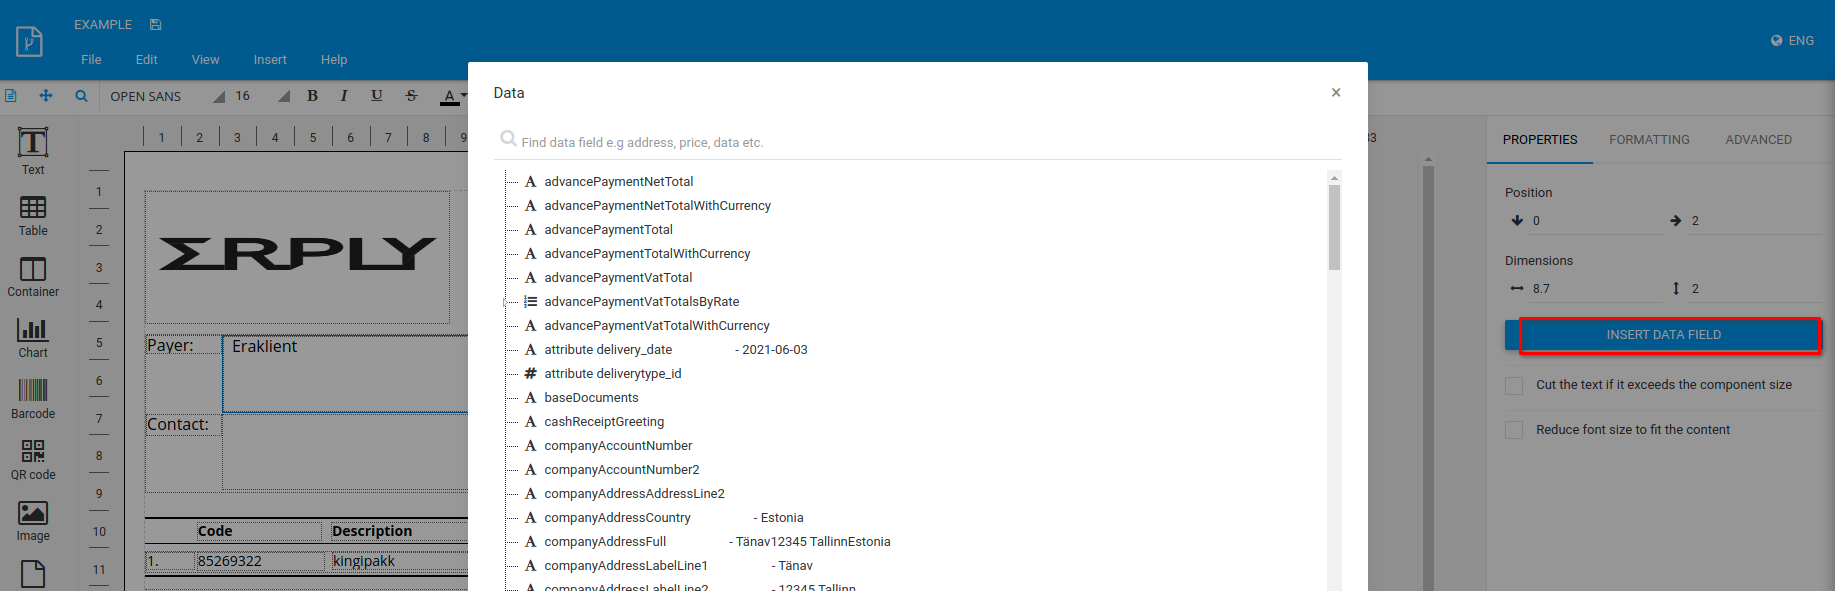Select companyAccountNumber data field
This screenshot has width=1835, height=591.
pos(618,446)
